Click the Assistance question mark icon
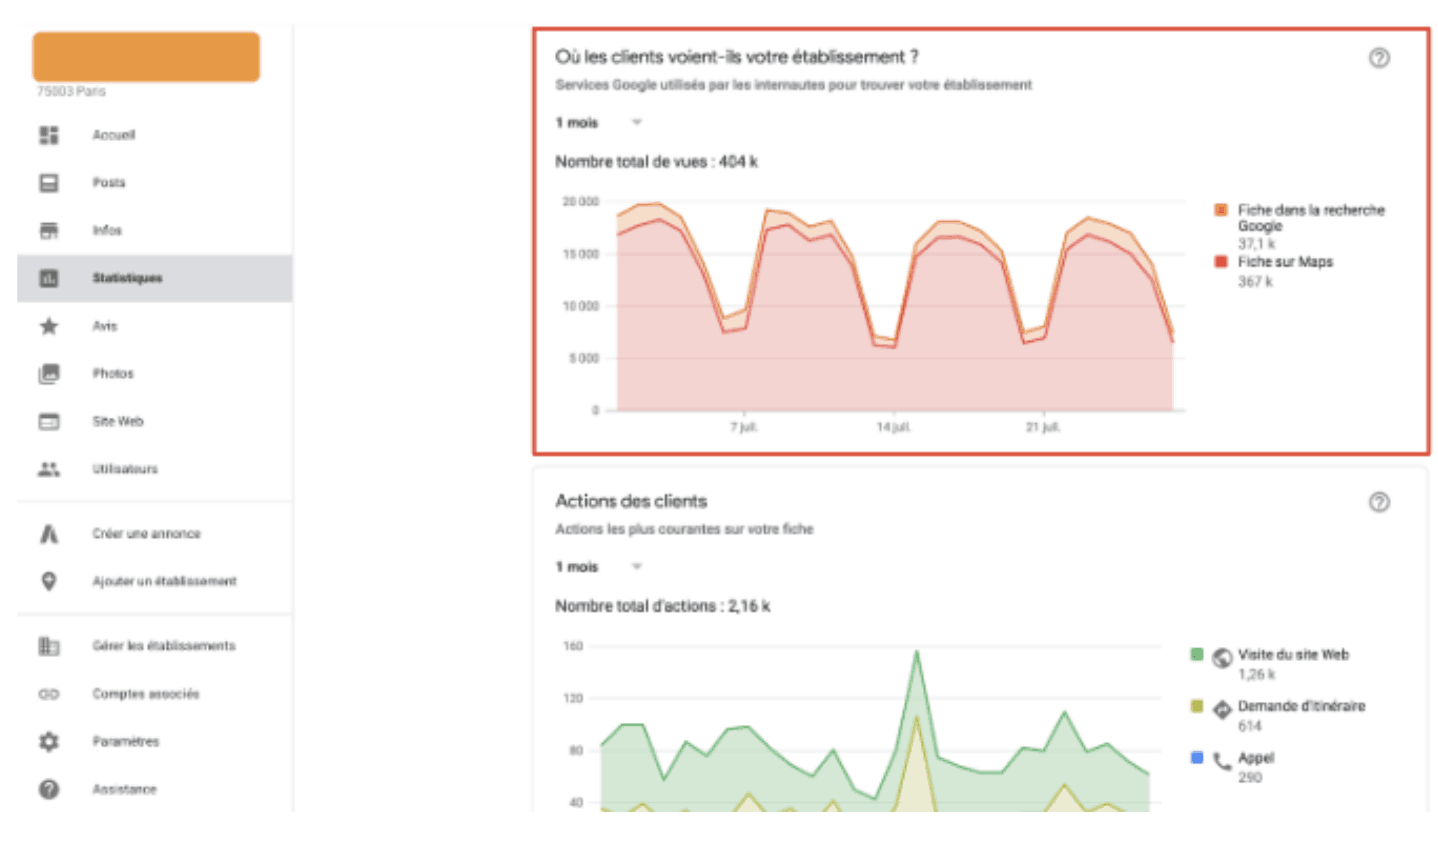 click(49, 789)
